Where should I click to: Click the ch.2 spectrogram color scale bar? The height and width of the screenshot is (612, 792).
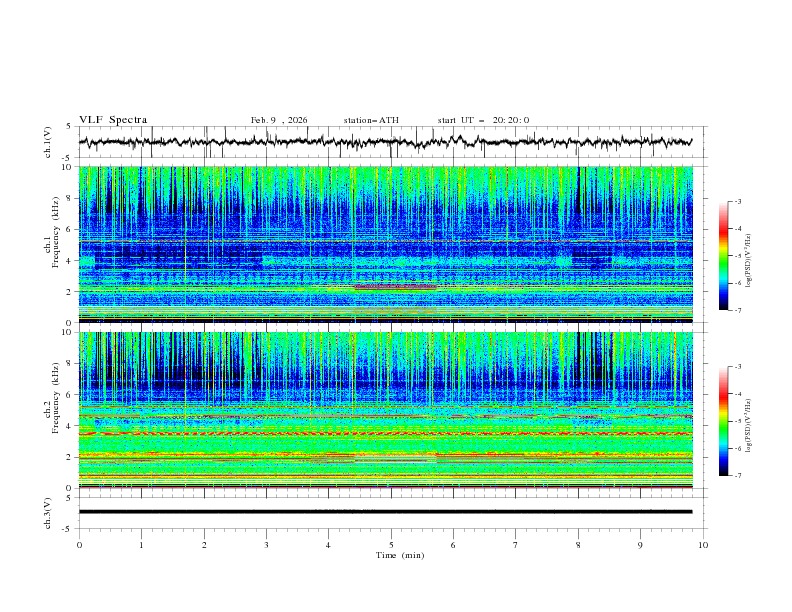723,421
